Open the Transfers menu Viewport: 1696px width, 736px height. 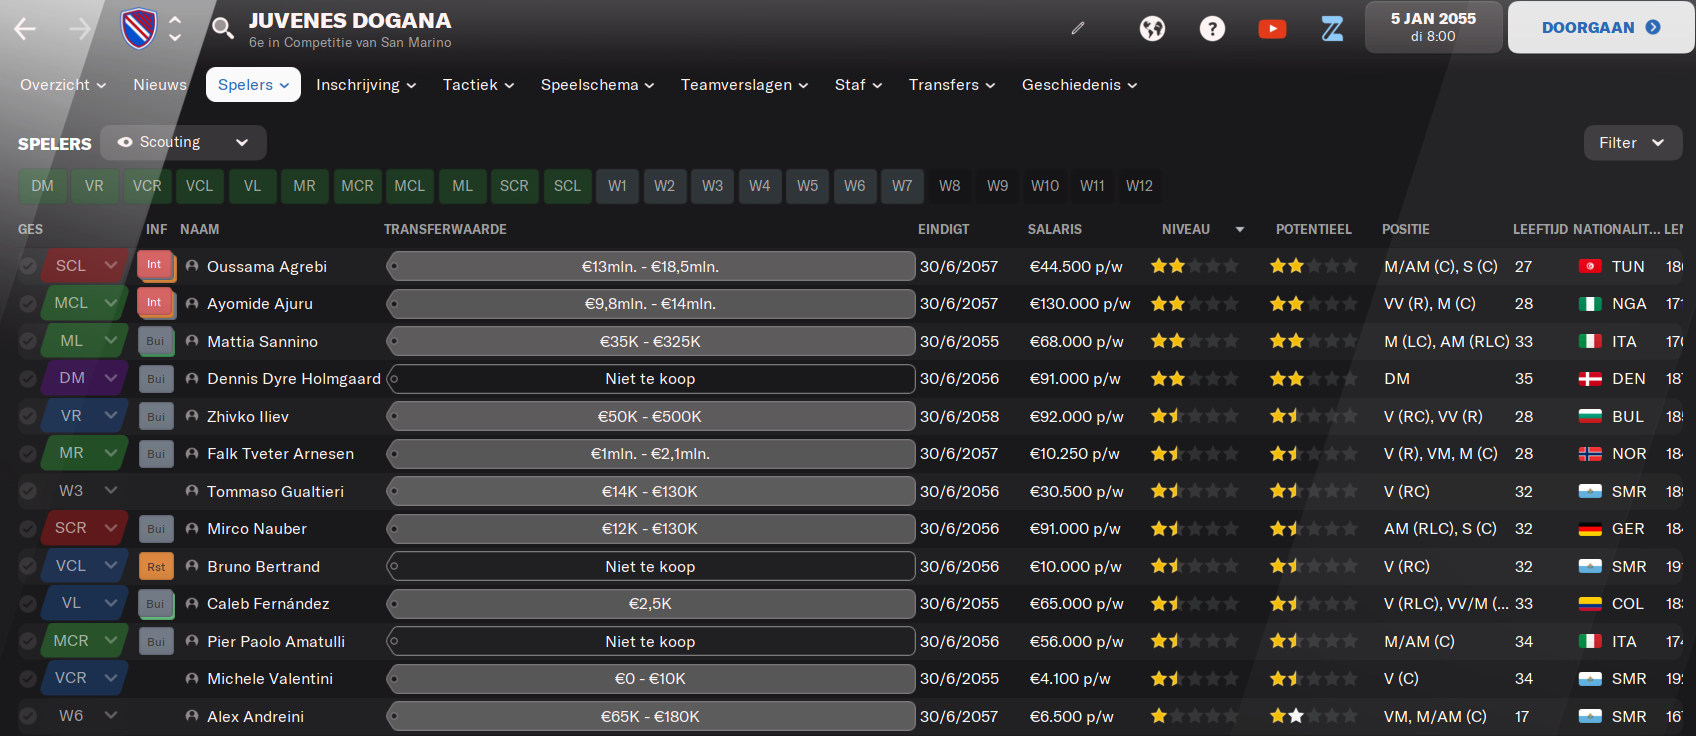(952, 85)
